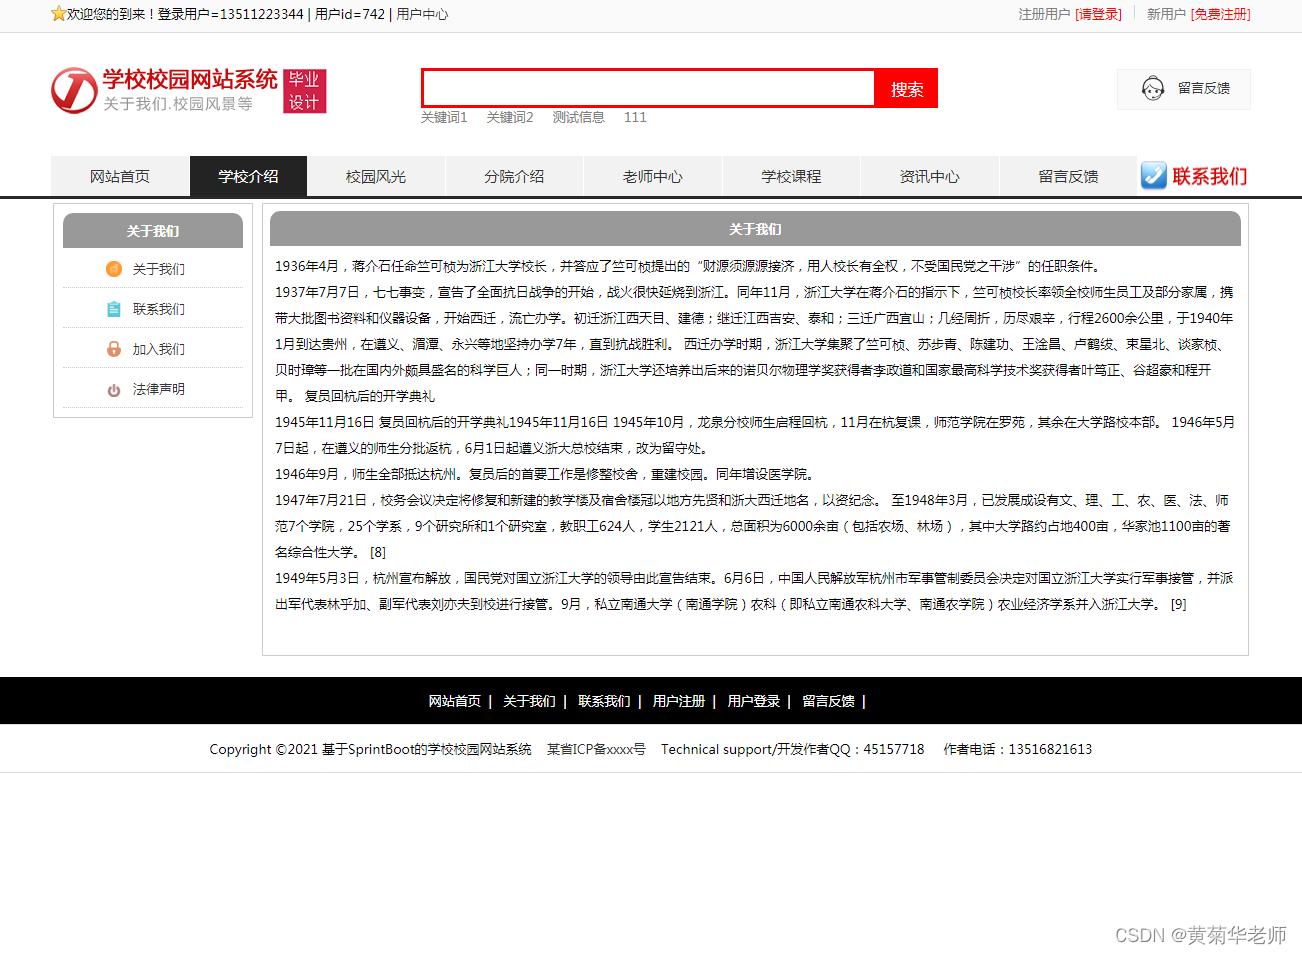Viewport: 1302px width, 955px height.
Task: Select the 学校介绍 navigation tab
Action: coord(248,176)
